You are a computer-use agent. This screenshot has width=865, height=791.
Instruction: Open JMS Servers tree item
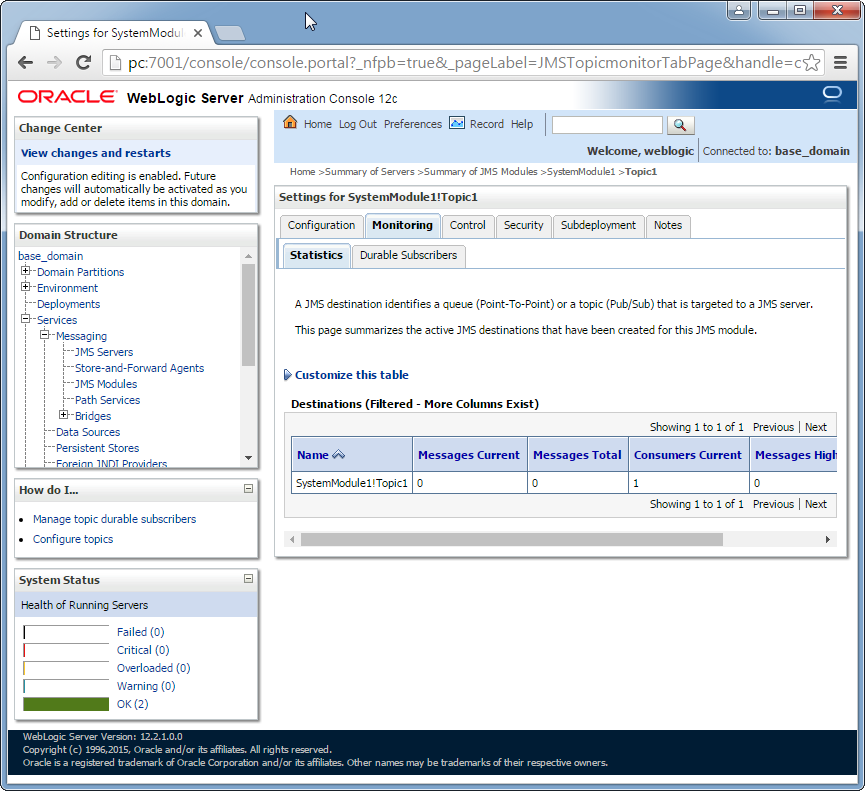104,352
